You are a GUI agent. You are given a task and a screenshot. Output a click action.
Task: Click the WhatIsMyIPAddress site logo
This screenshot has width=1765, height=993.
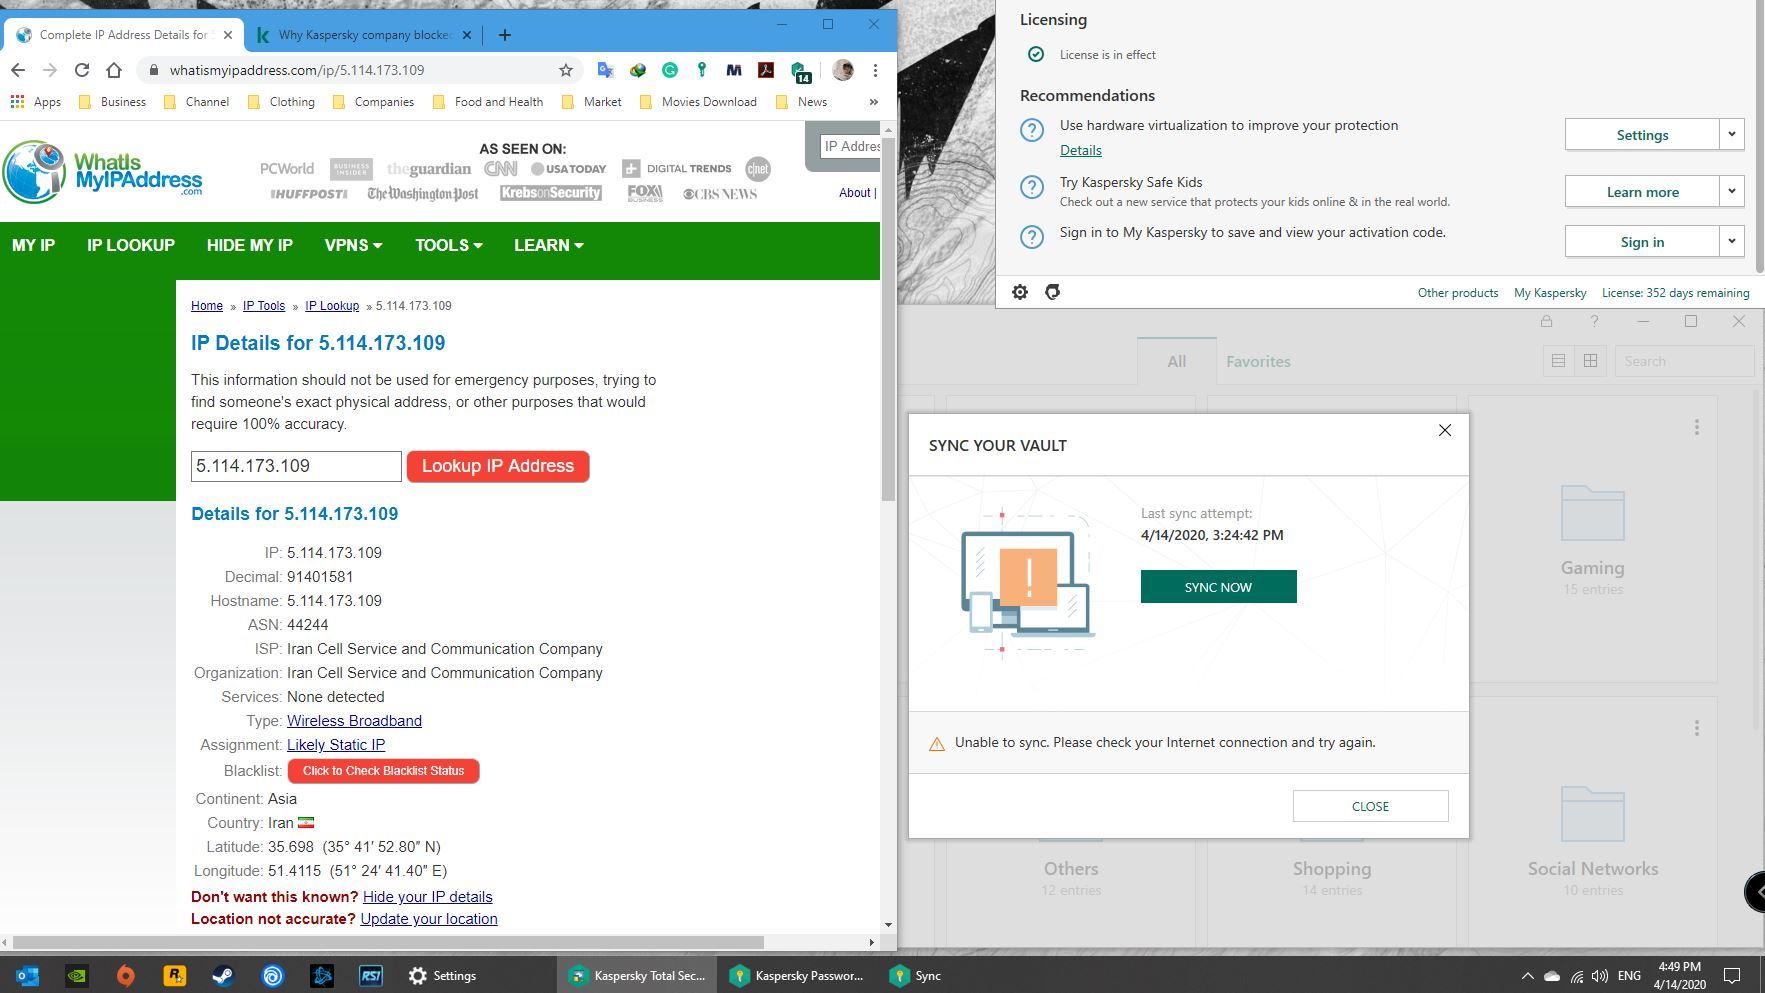click(103, 171)
